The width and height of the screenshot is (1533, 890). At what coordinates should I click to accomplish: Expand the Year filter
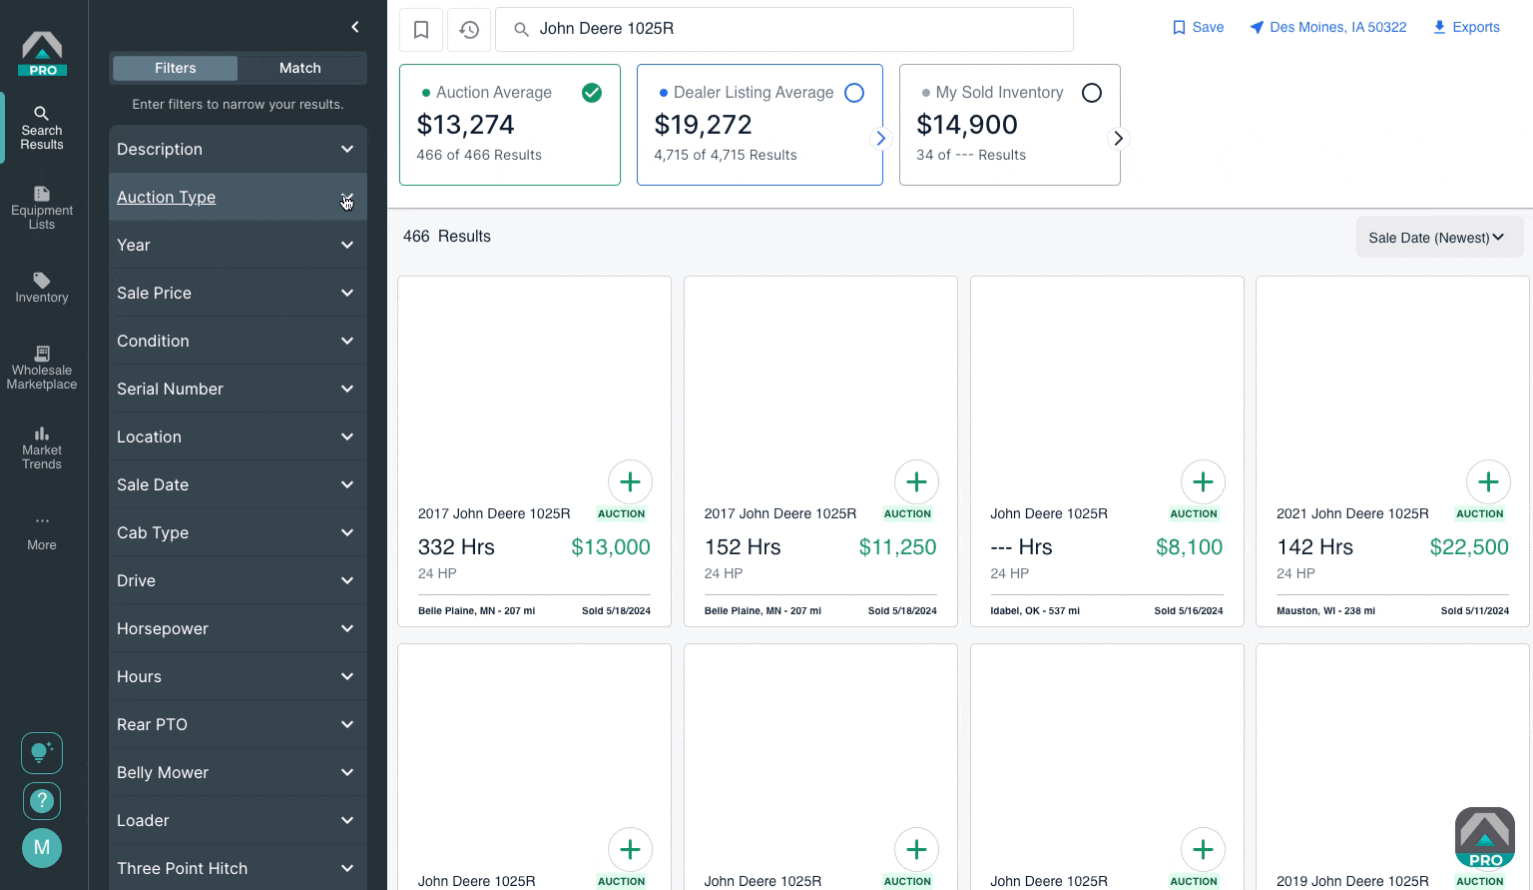237,245
